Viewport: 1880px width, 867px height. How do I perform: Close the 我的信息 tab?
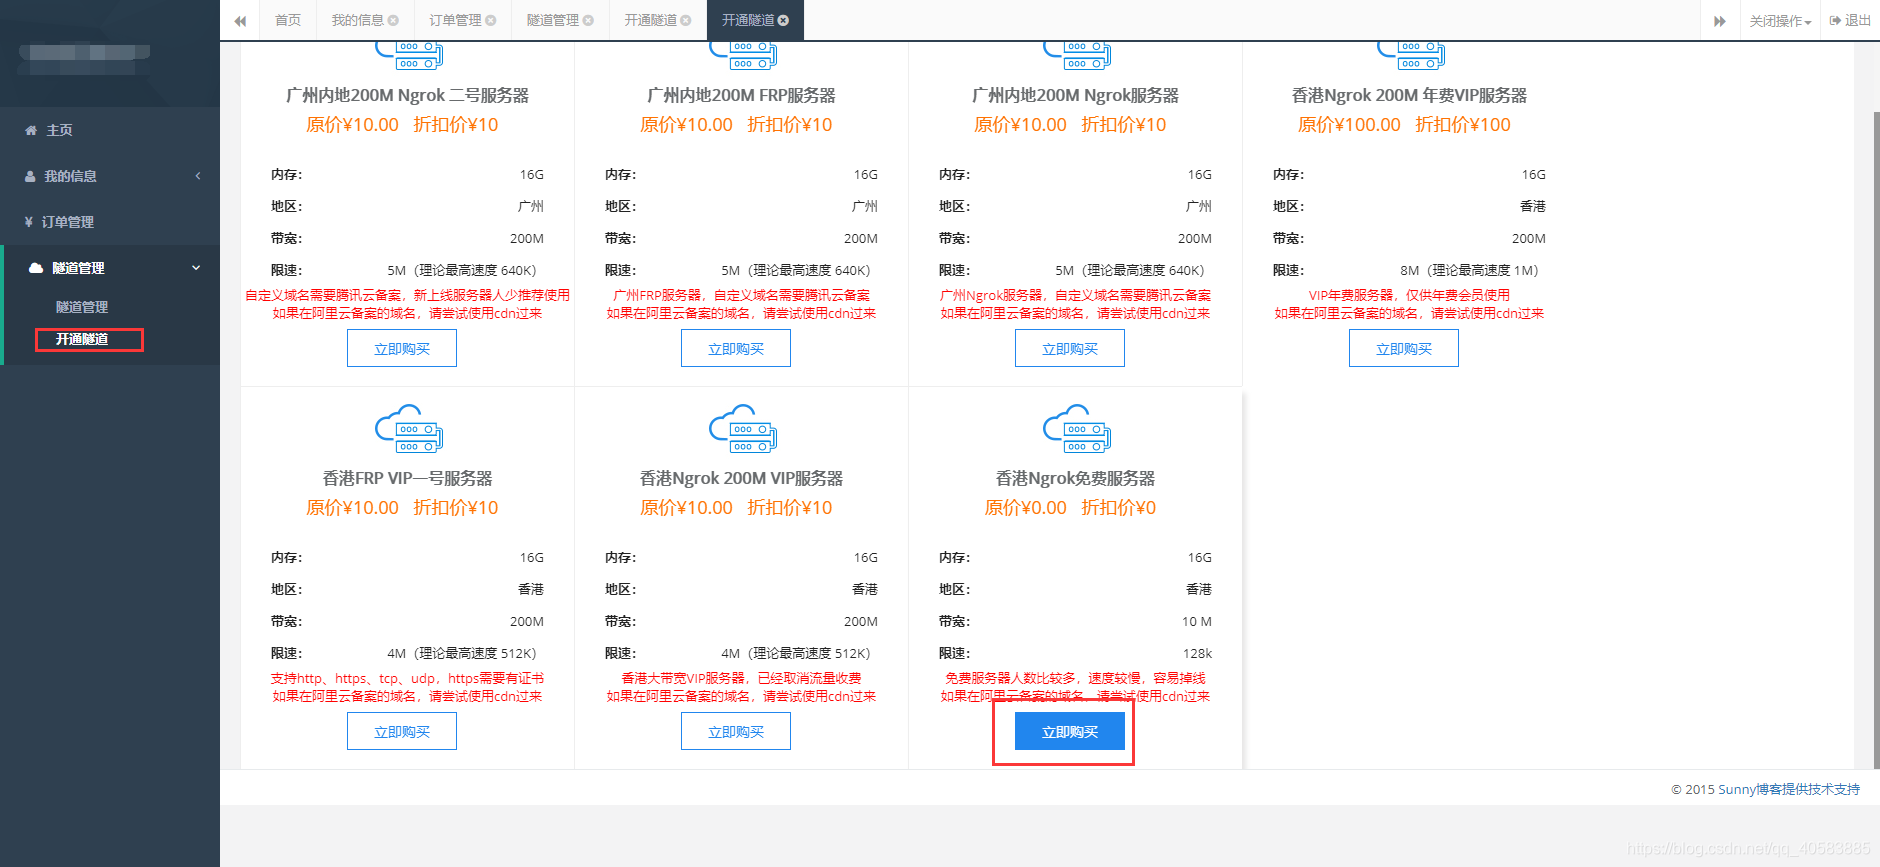pos(393,20)
